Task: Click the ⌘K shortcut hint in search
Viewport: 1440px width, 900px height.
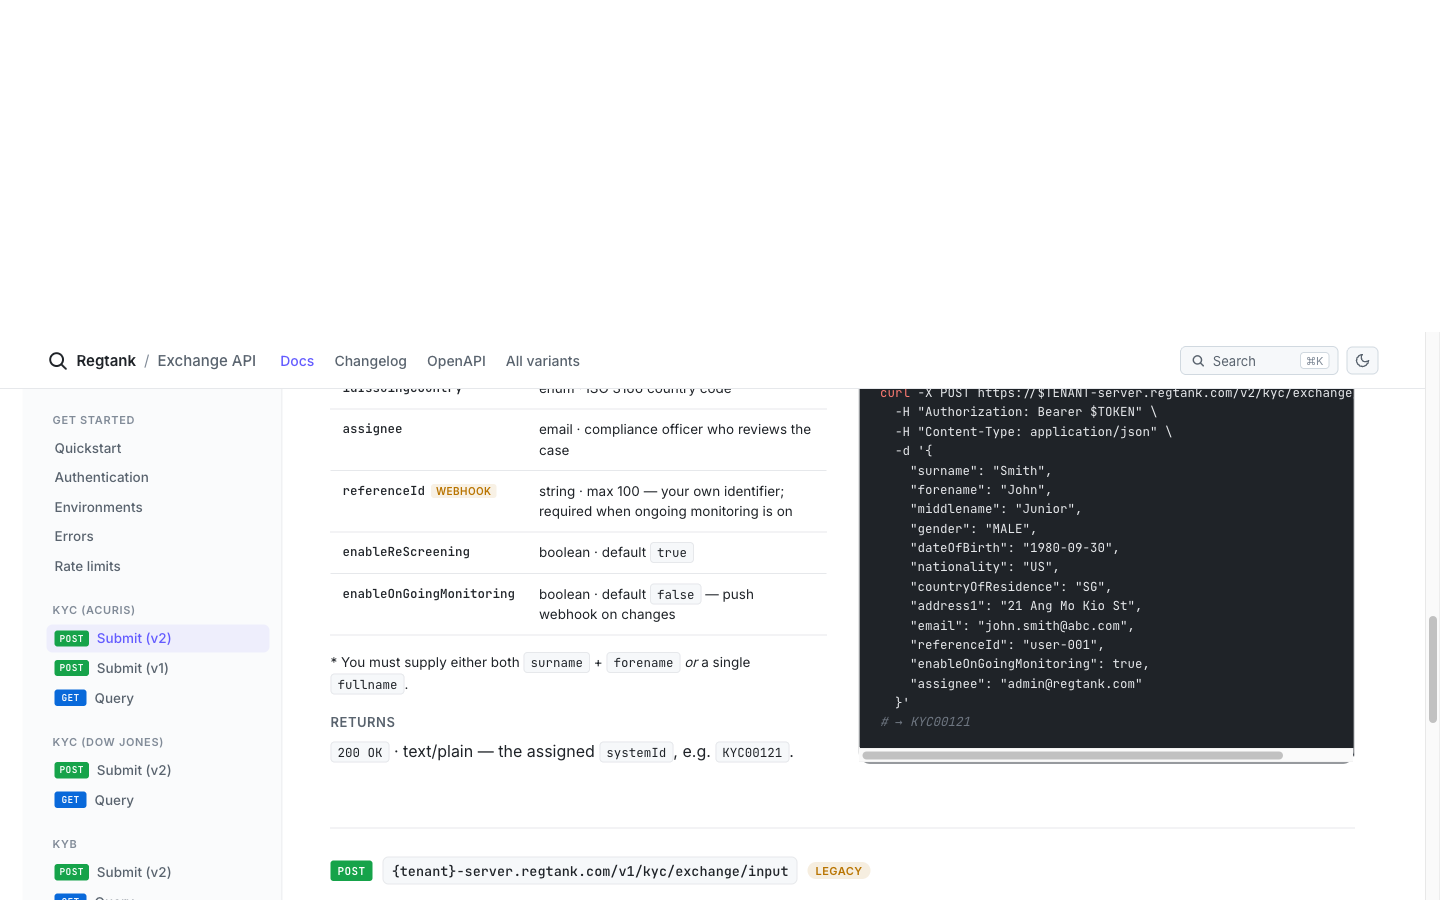Action: click(1314, 361)
